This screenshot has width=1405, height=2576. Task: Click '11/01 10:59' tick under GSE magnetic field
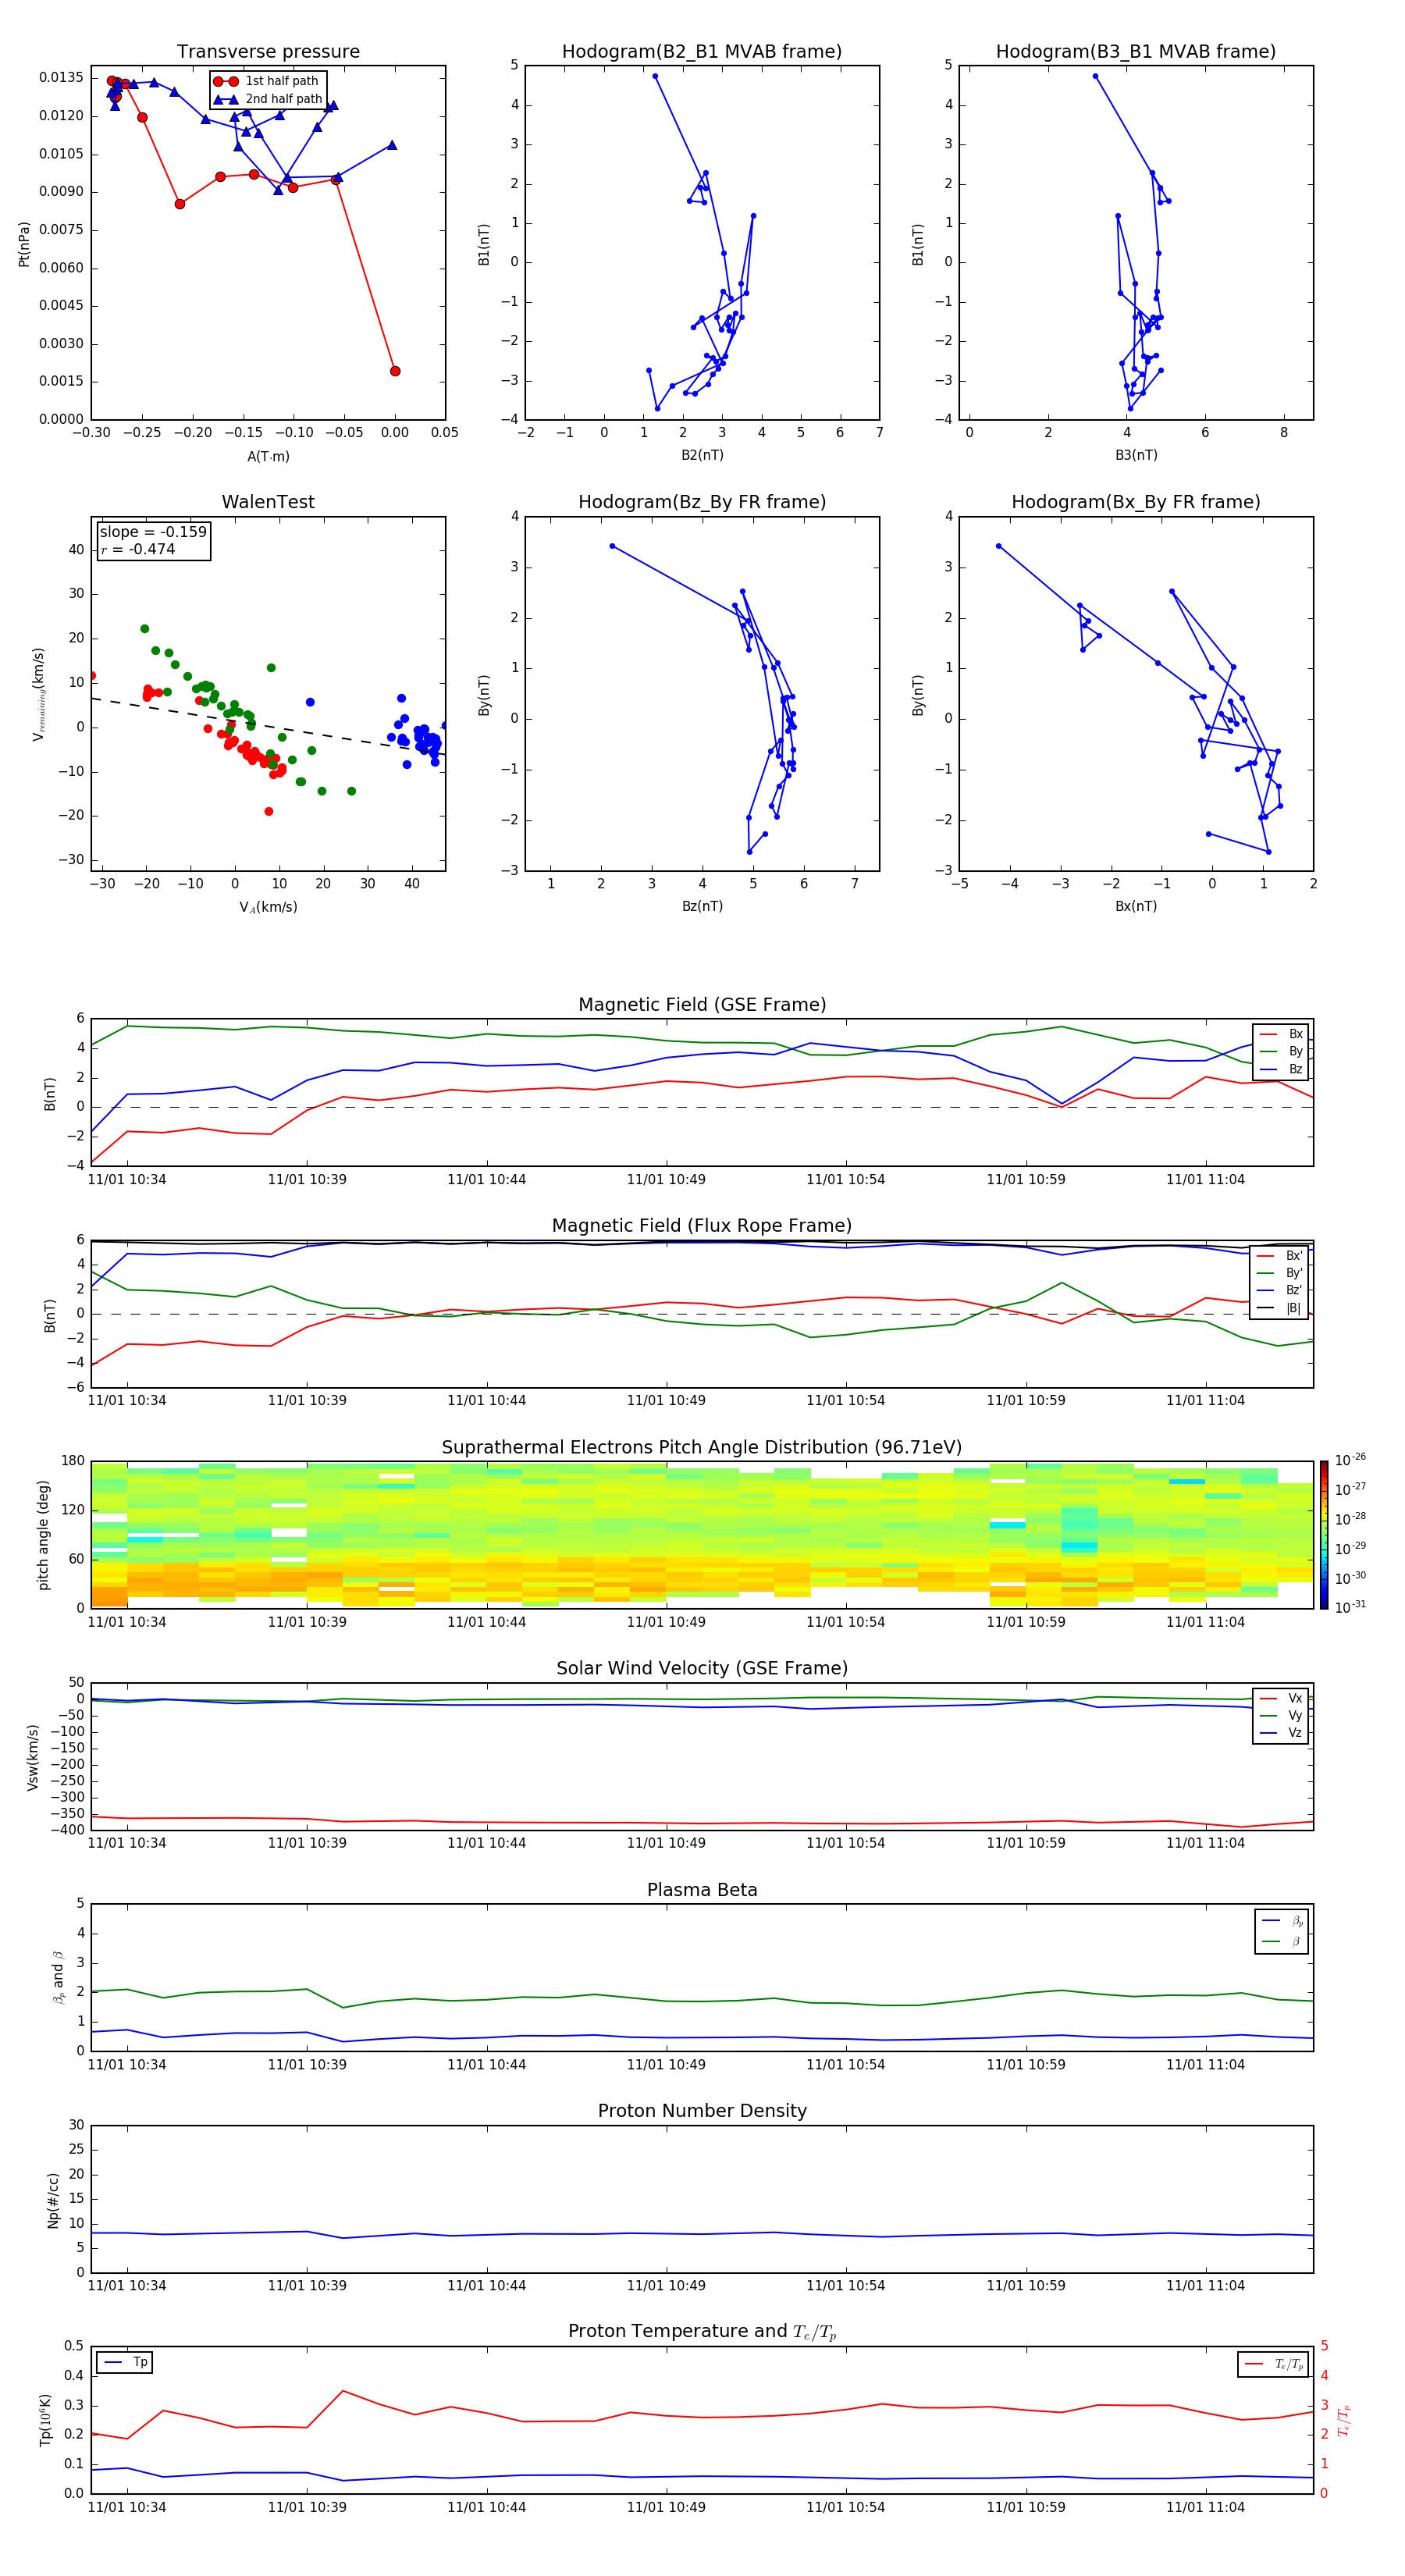1026,1180
